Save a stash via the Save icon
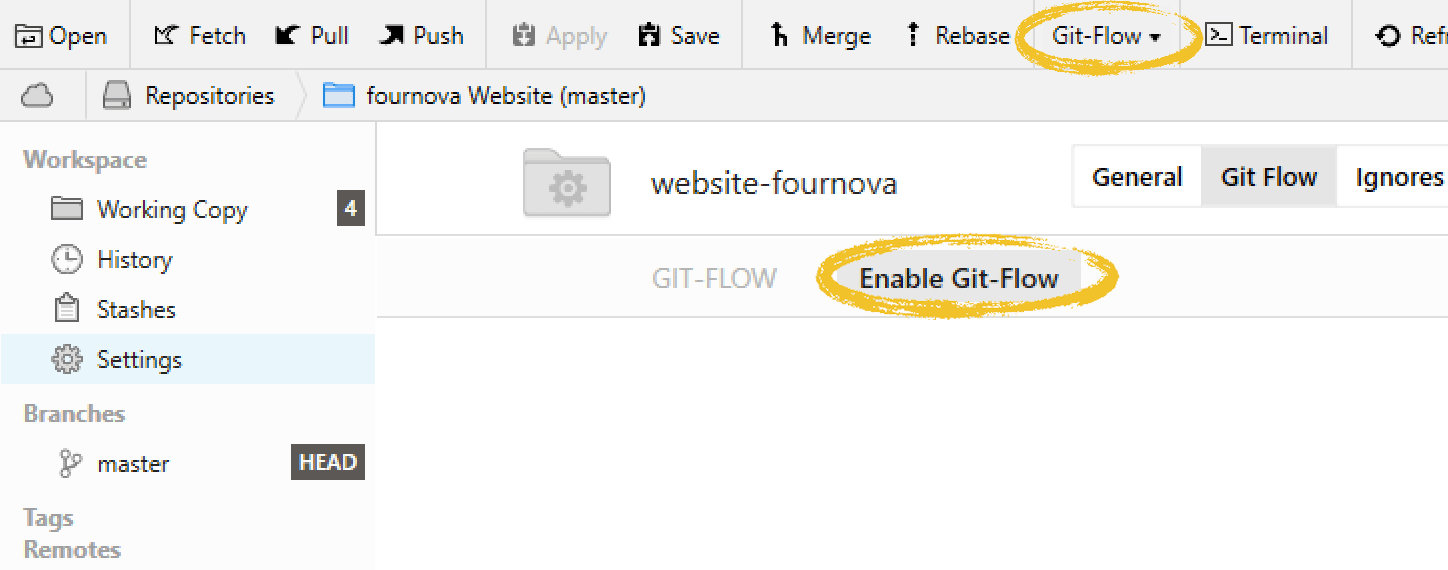1448x570 pixels. coord(649,36)
